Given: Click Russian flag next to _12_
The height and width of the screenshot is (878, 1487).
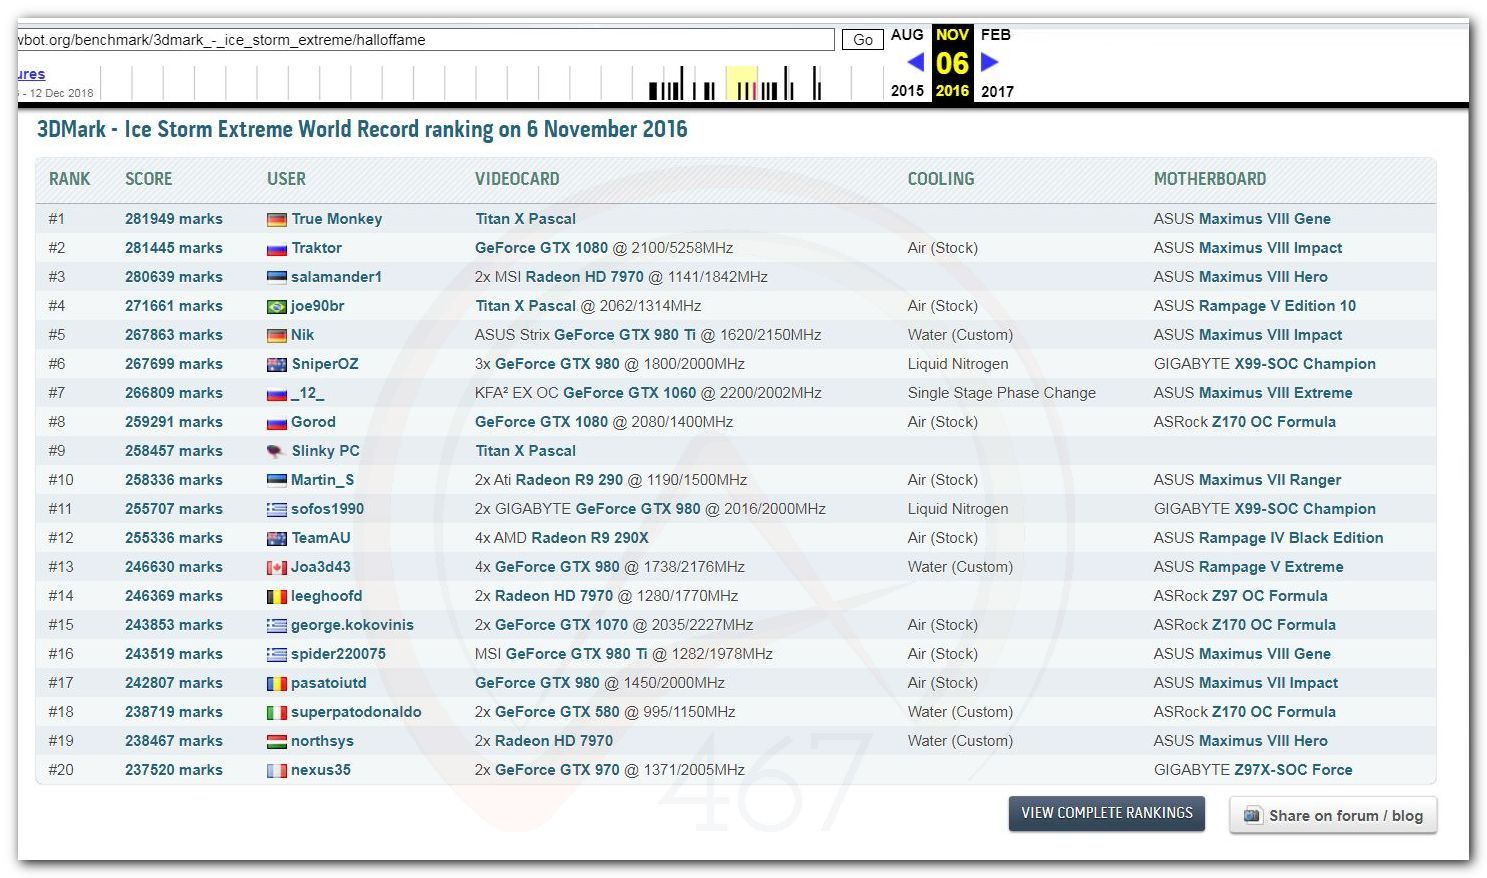Looking at the screenshot, I should [277, 394].
